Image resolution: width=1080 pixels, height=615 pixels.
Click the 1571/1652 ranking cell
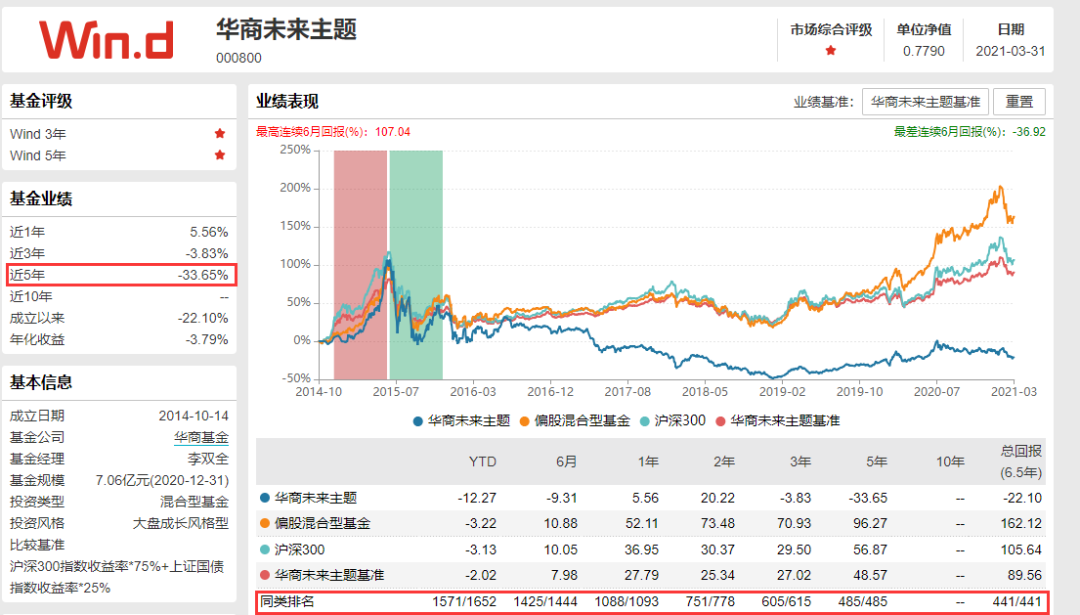click(x=464, y=601)
